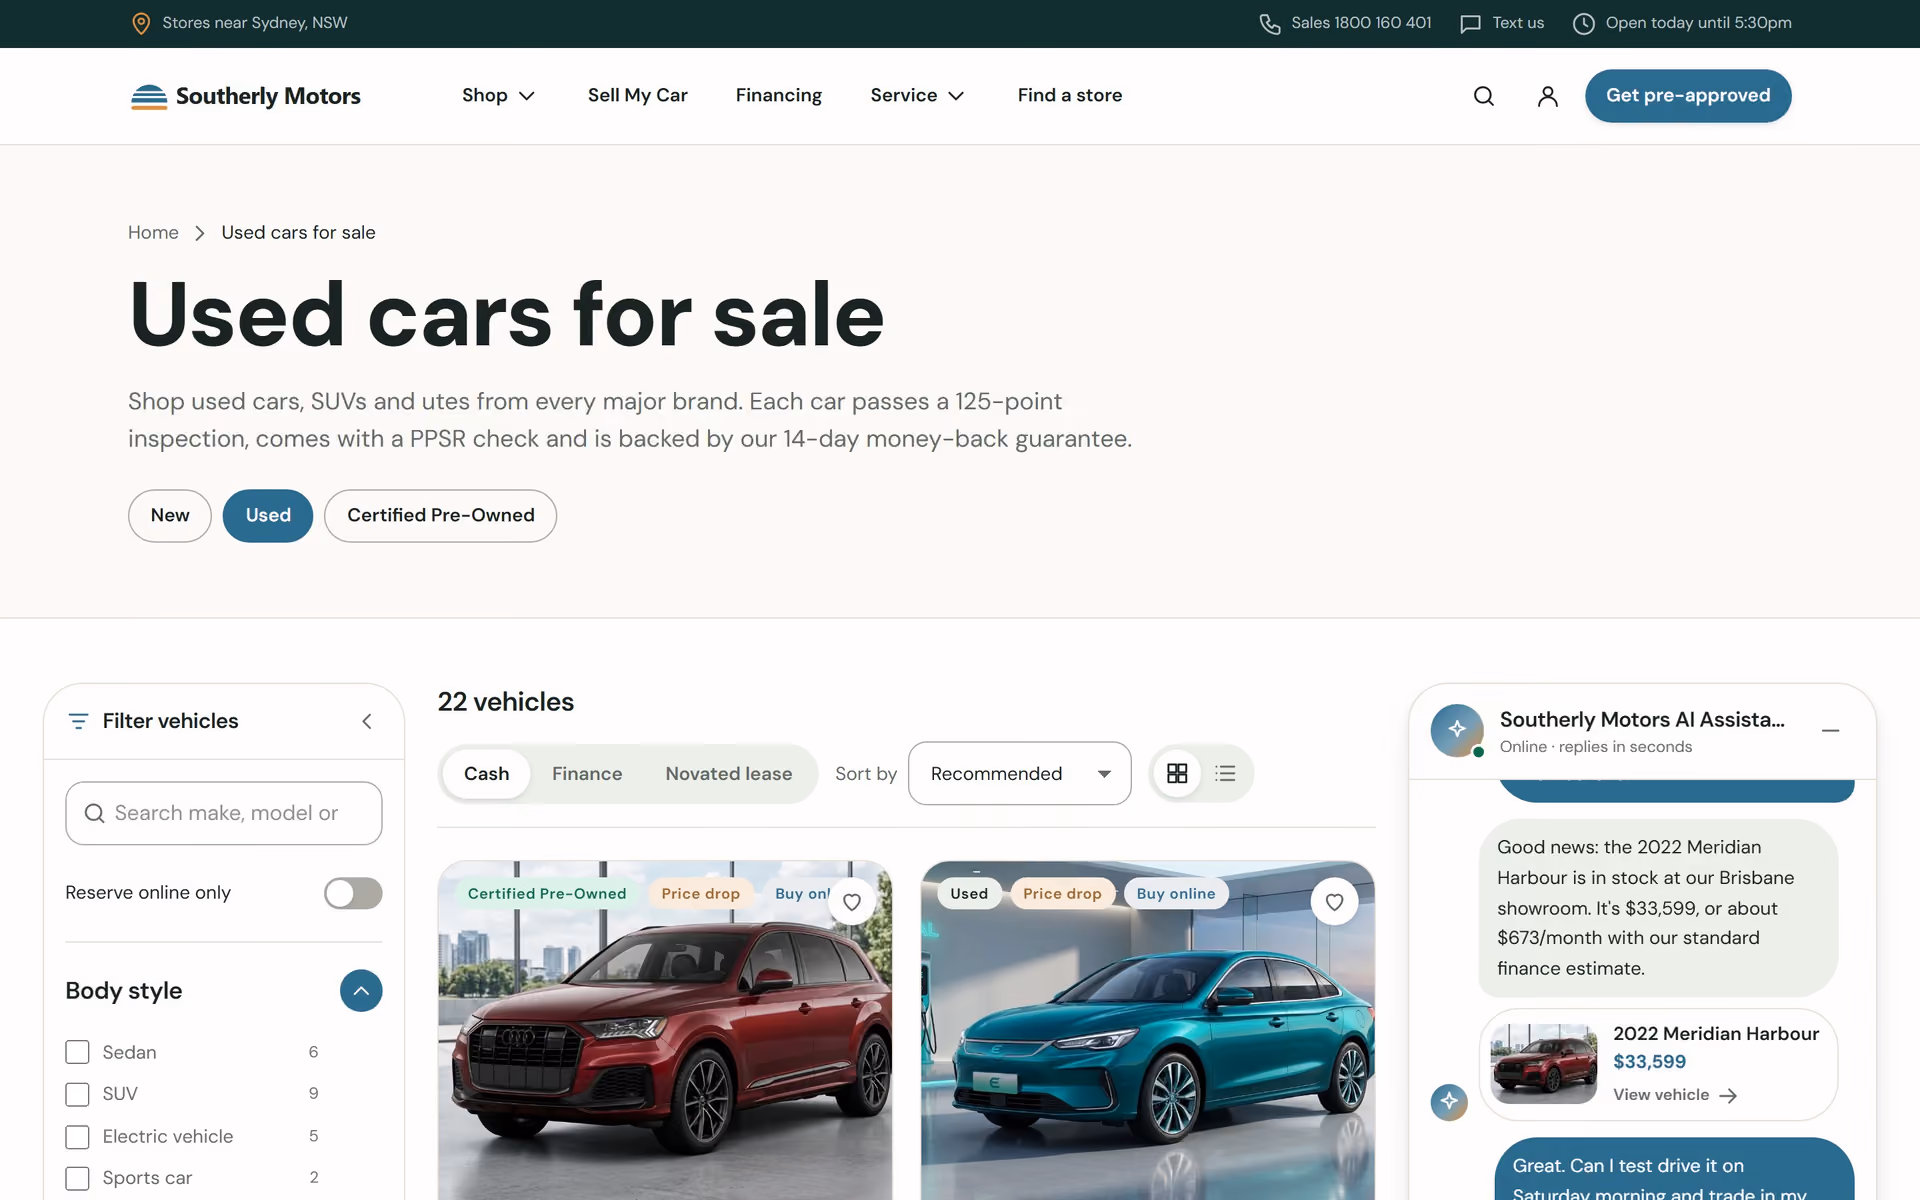This screenshot has width=1920, height=1200.
Task: Open the Recommended sort dropdown
Action: click(1019, 773)
